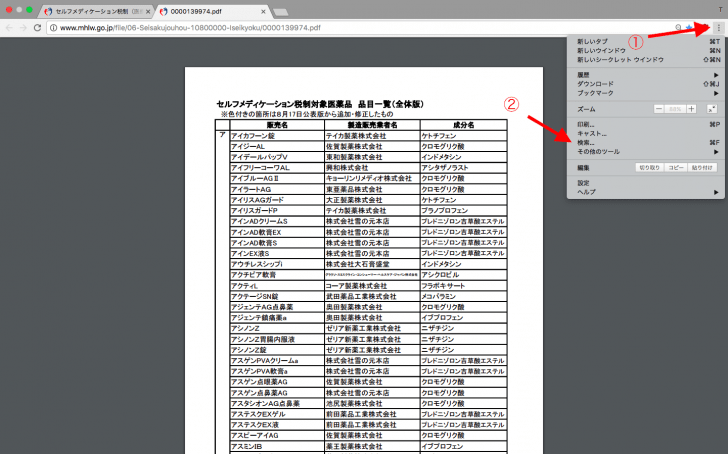
Task: Expand その他のツール submenu
Action: [x=645, y=152]
